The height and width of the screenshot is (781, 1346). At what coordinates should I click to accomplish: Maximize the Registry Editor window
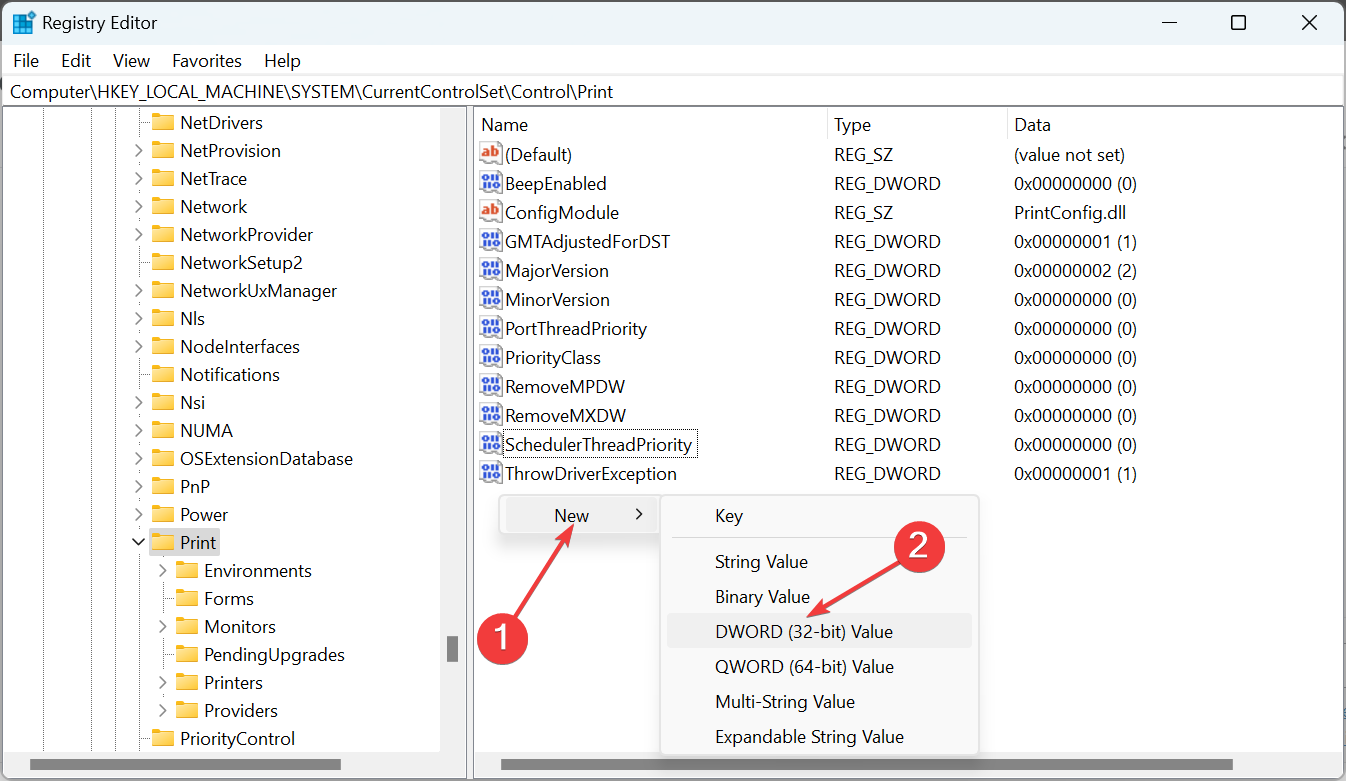(1238, 22)
